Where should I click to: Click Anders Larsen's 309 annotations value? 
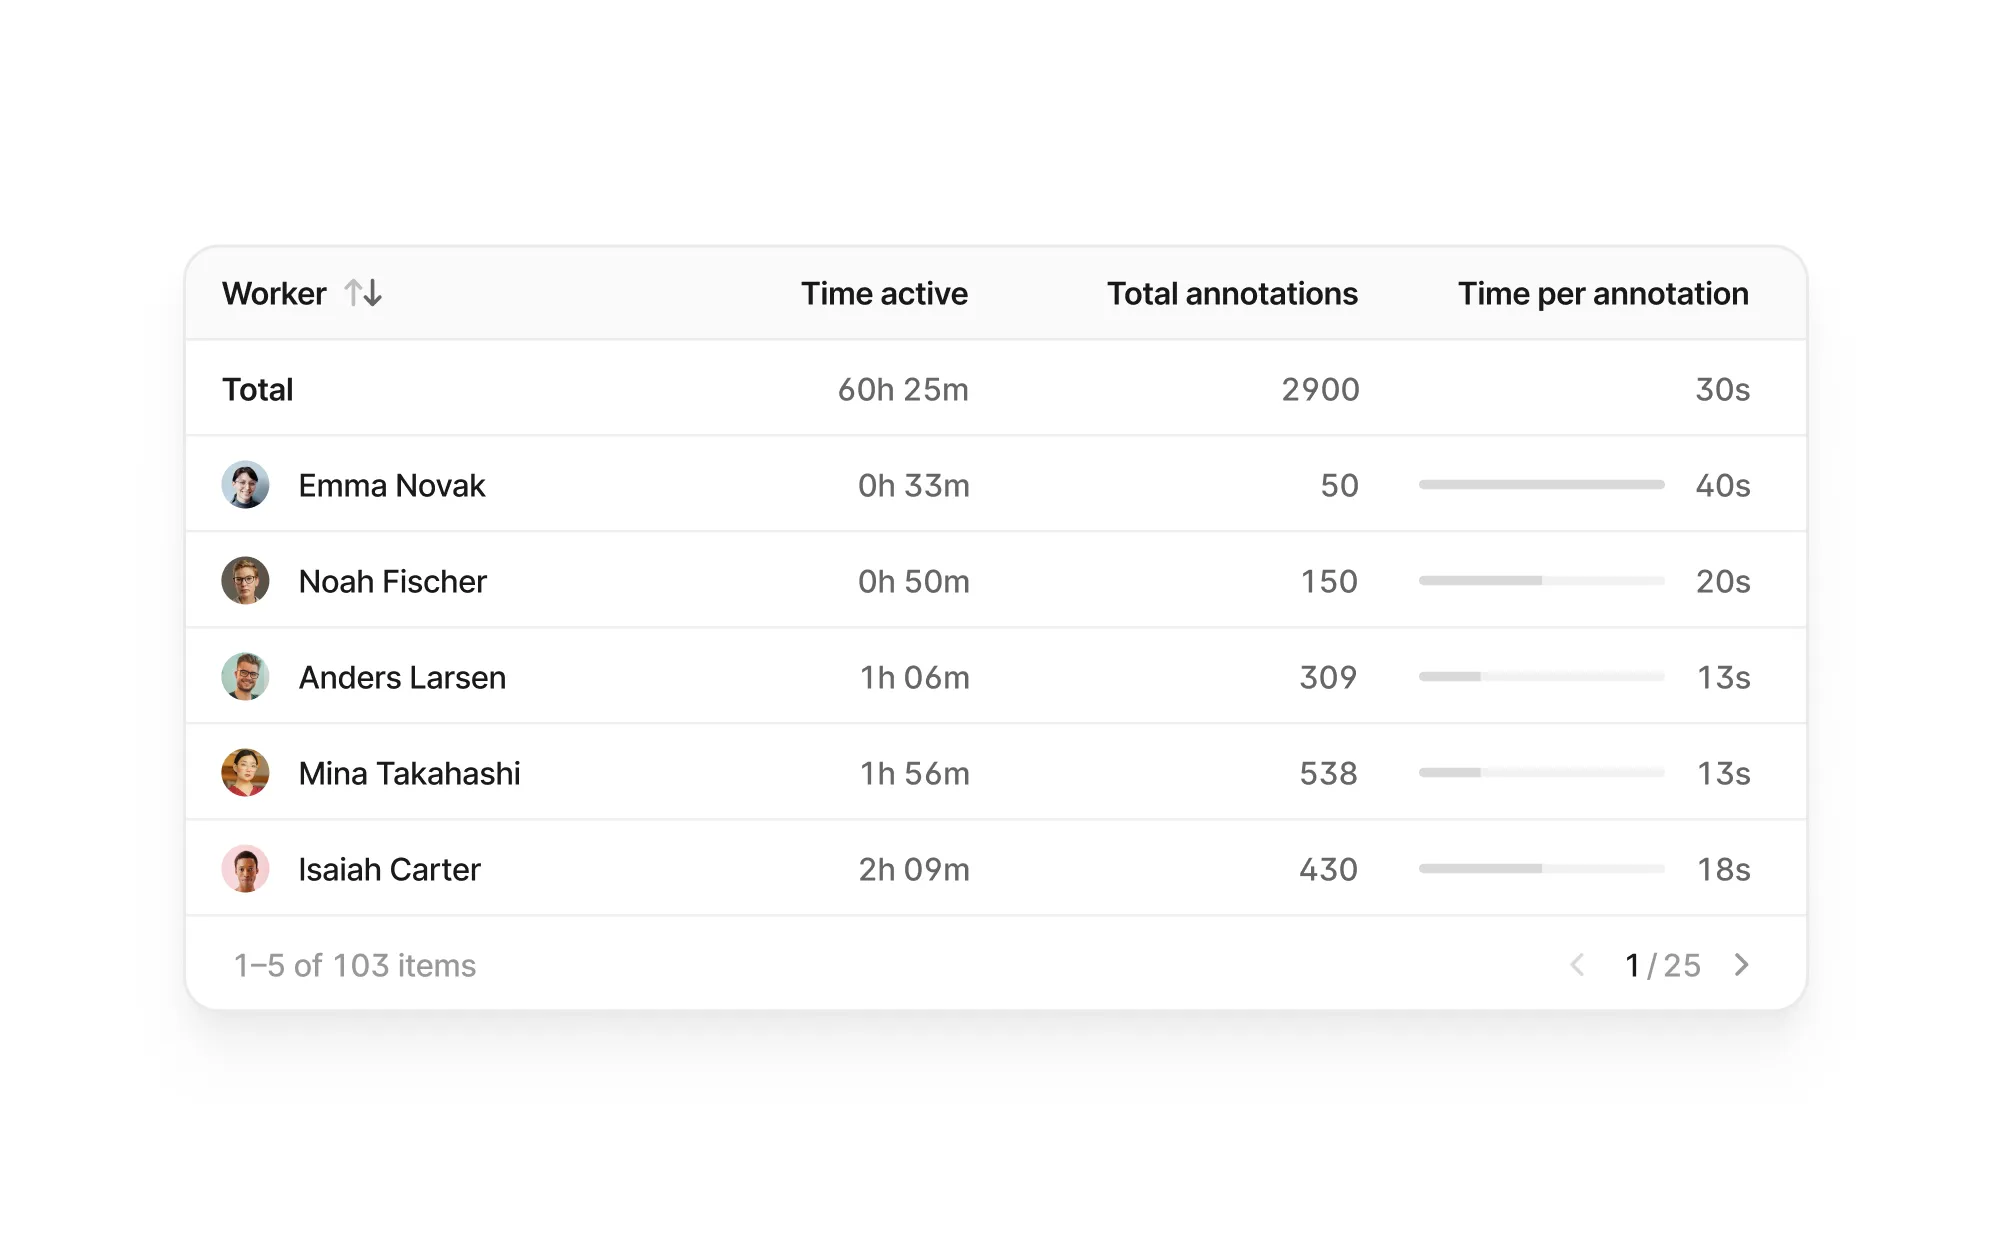1327,677
